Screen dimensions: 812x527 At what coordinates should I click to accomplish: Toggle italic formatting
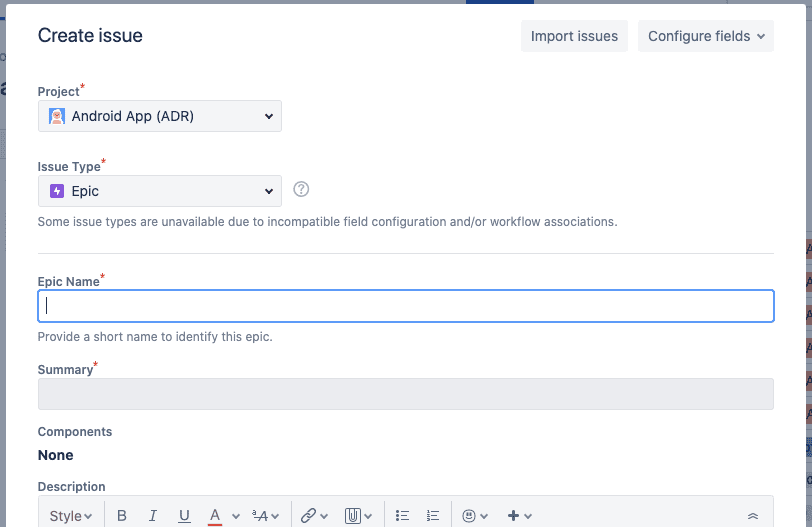153,516
